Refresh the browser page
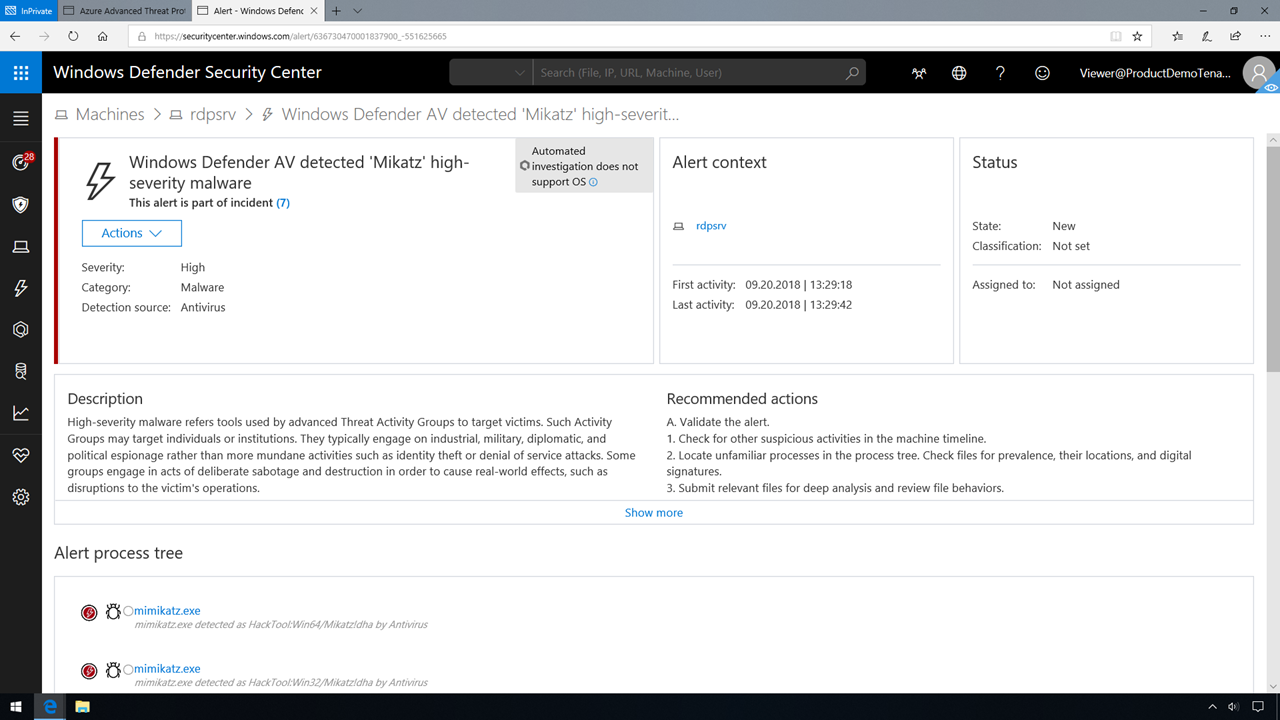This screenshot has width=1280, height=720. pyautogui.click(x=73, y=36)
